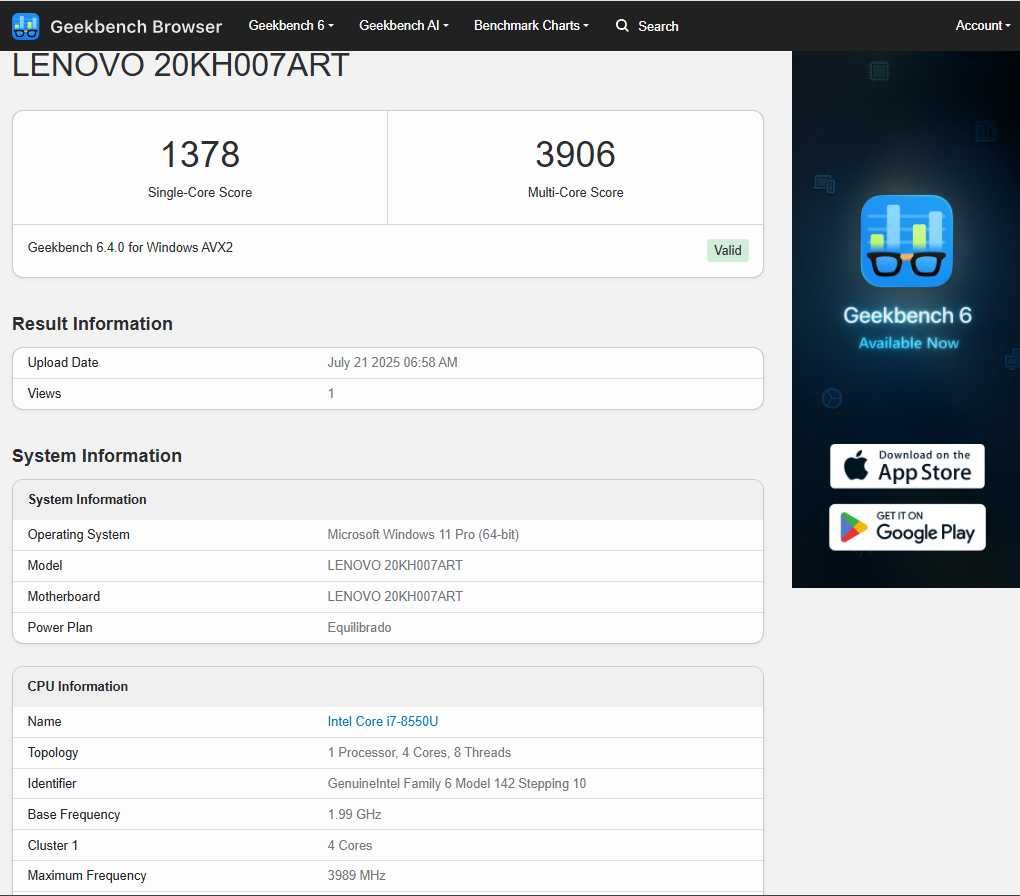Click 'Geekbench 6.4.0 for Windows AVX2' text

coord(130,247)
